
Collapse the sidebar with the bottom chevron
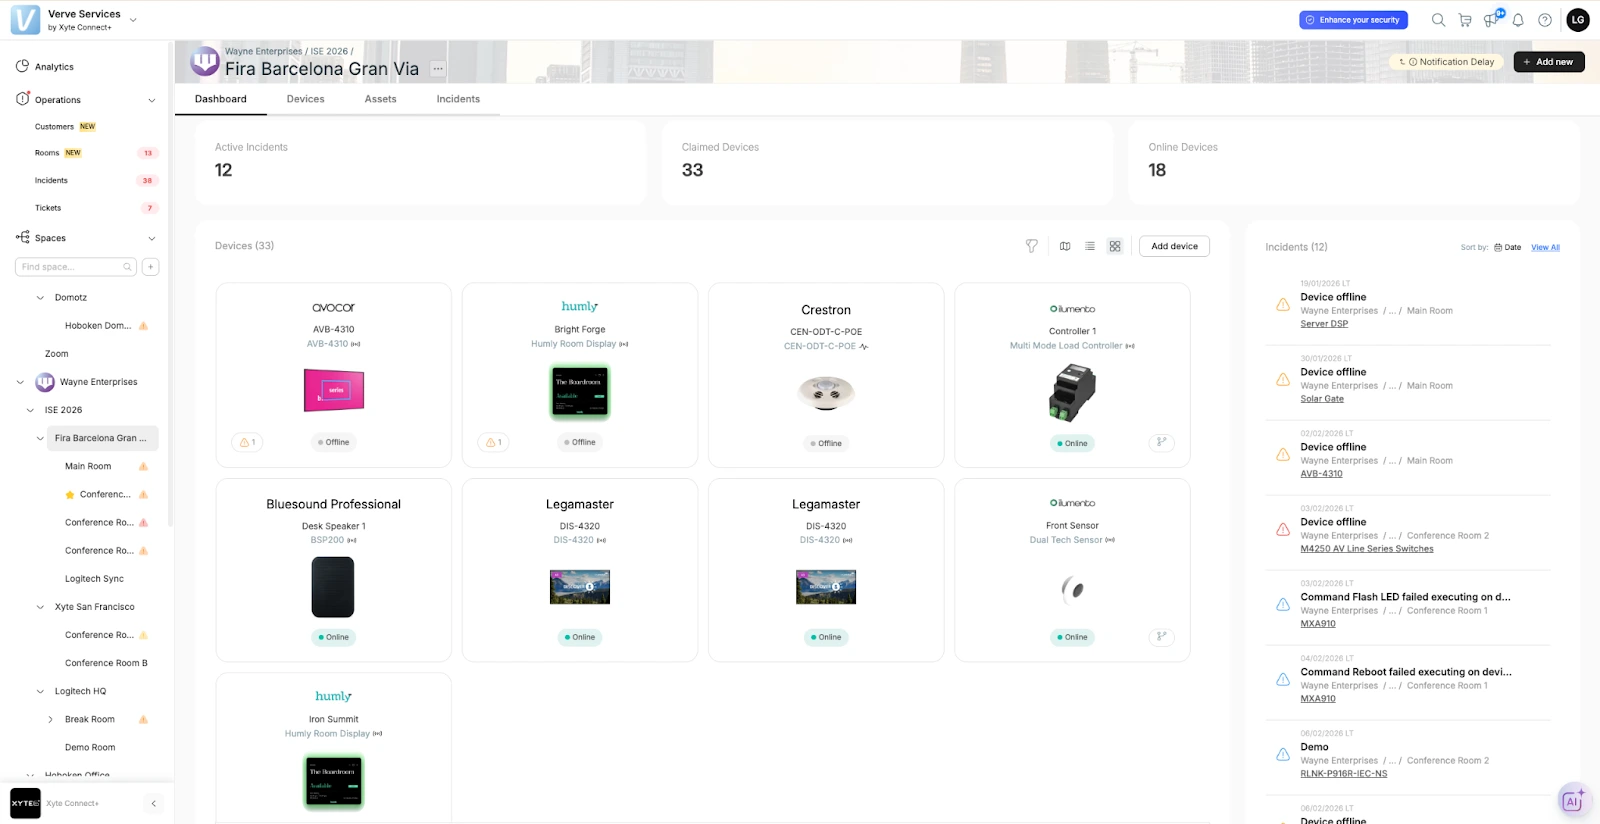coord(153,803)
